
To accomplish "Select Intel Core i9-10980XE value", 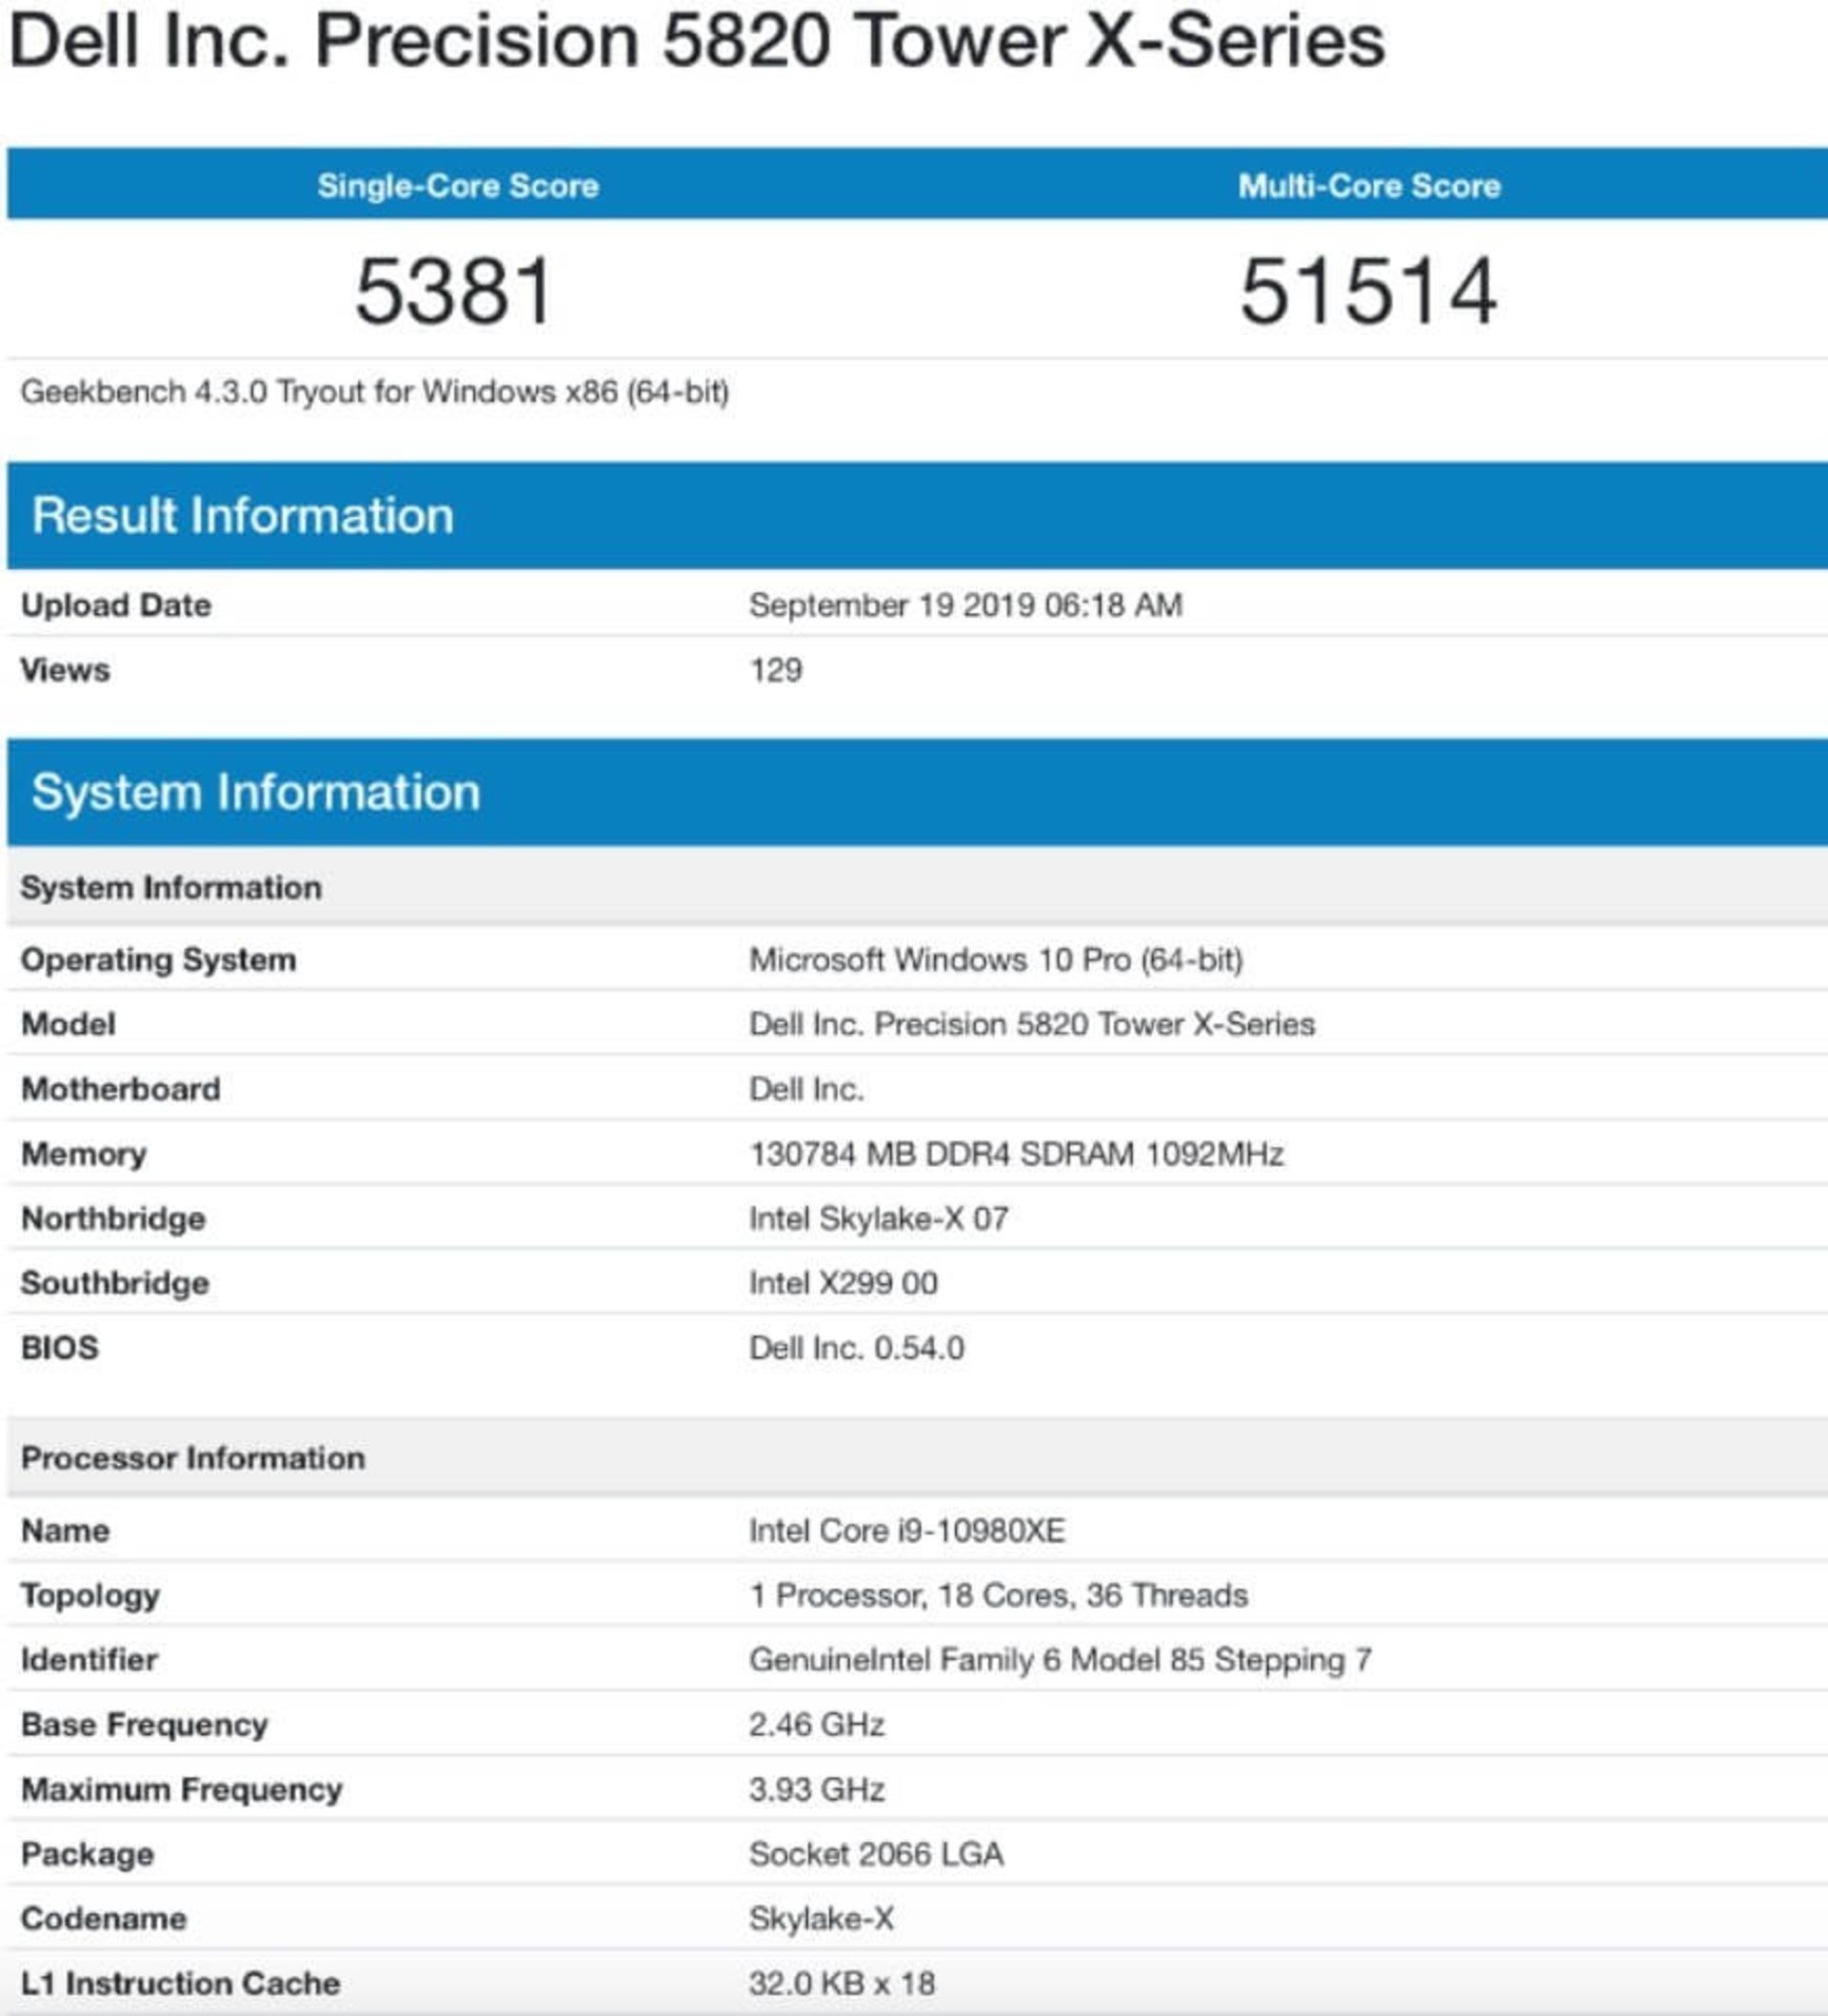I will [x=908, y=1531].
